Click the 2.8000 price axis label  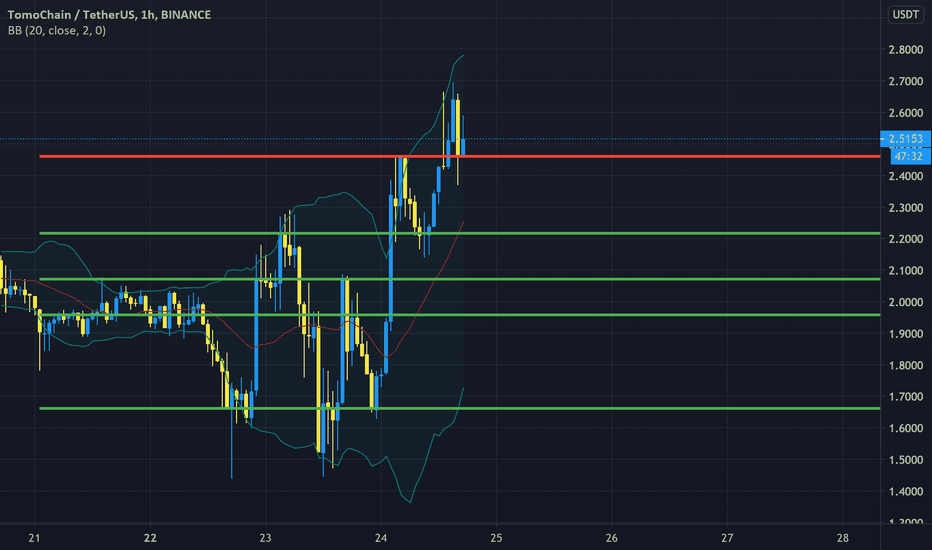coord(905,50)
